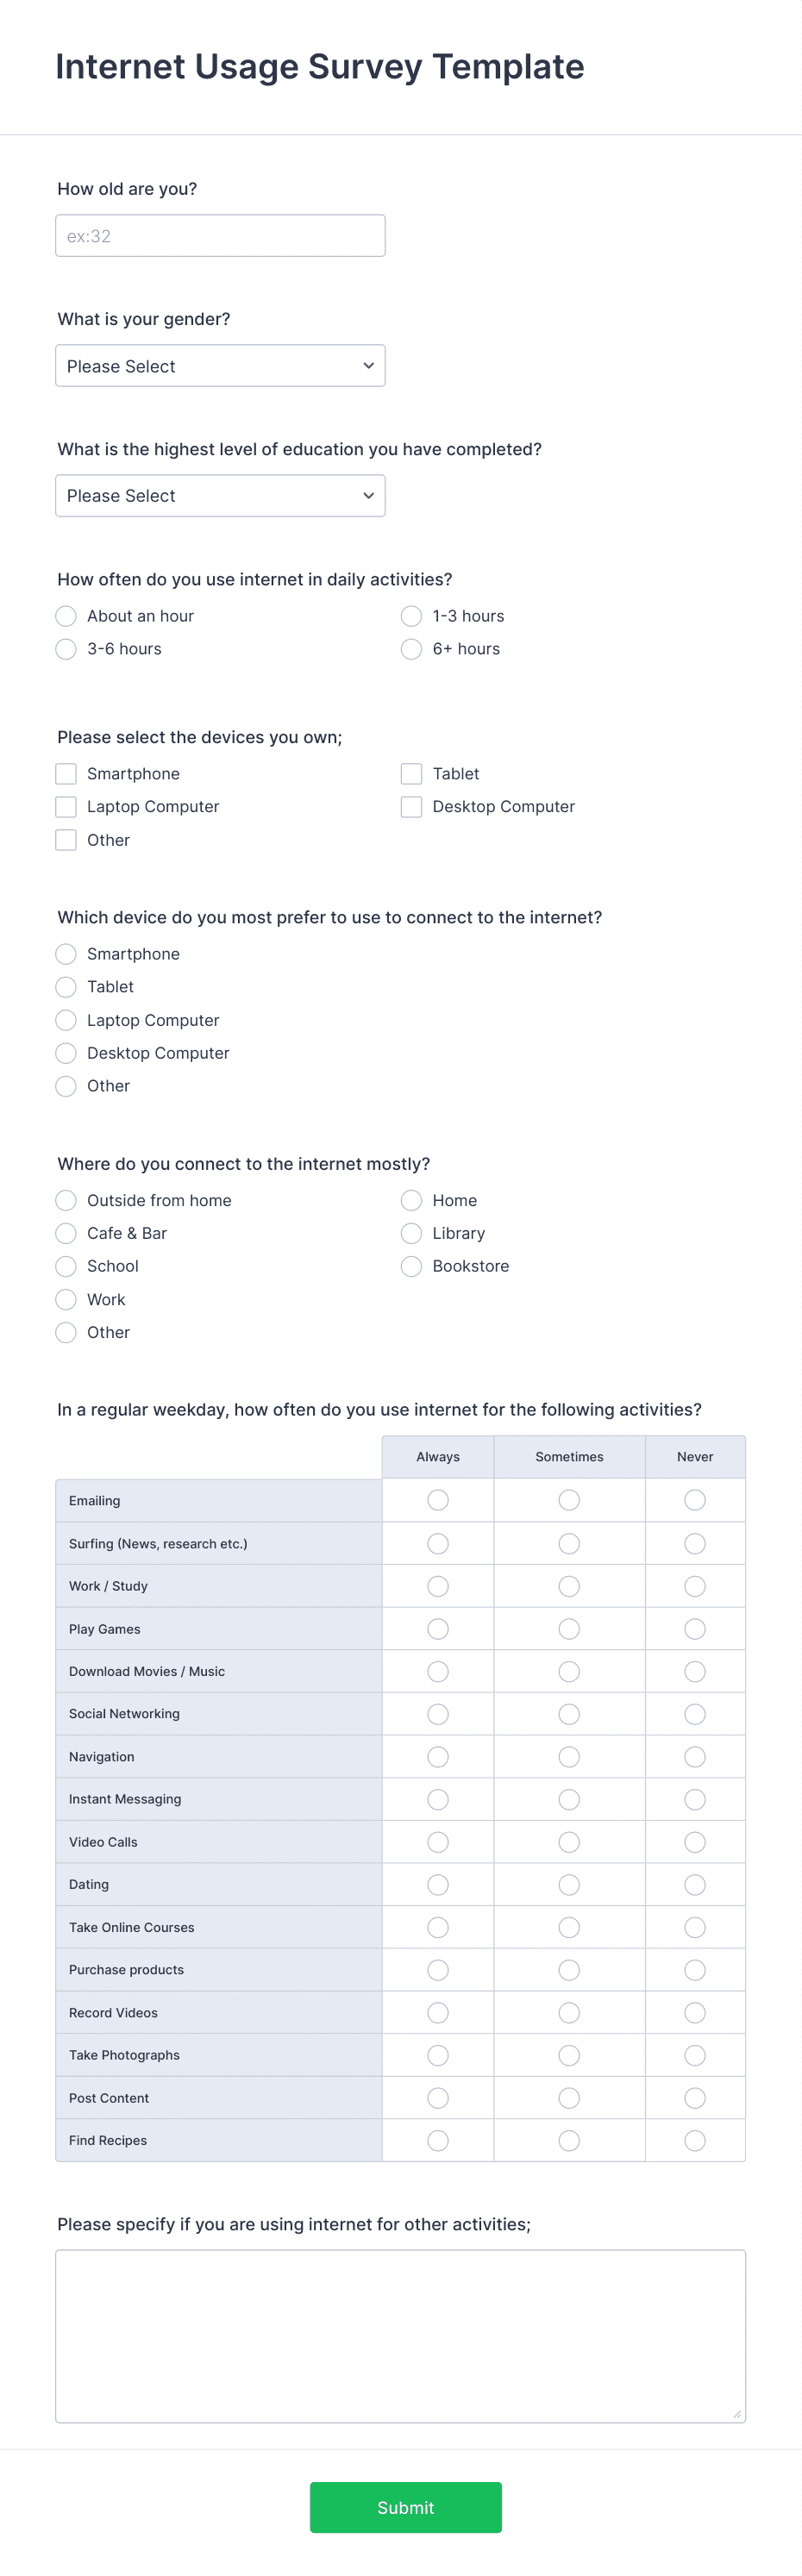
Task: Enable the "Laptop Computer" owned device checkbox
Action: [x=66, y=806]
